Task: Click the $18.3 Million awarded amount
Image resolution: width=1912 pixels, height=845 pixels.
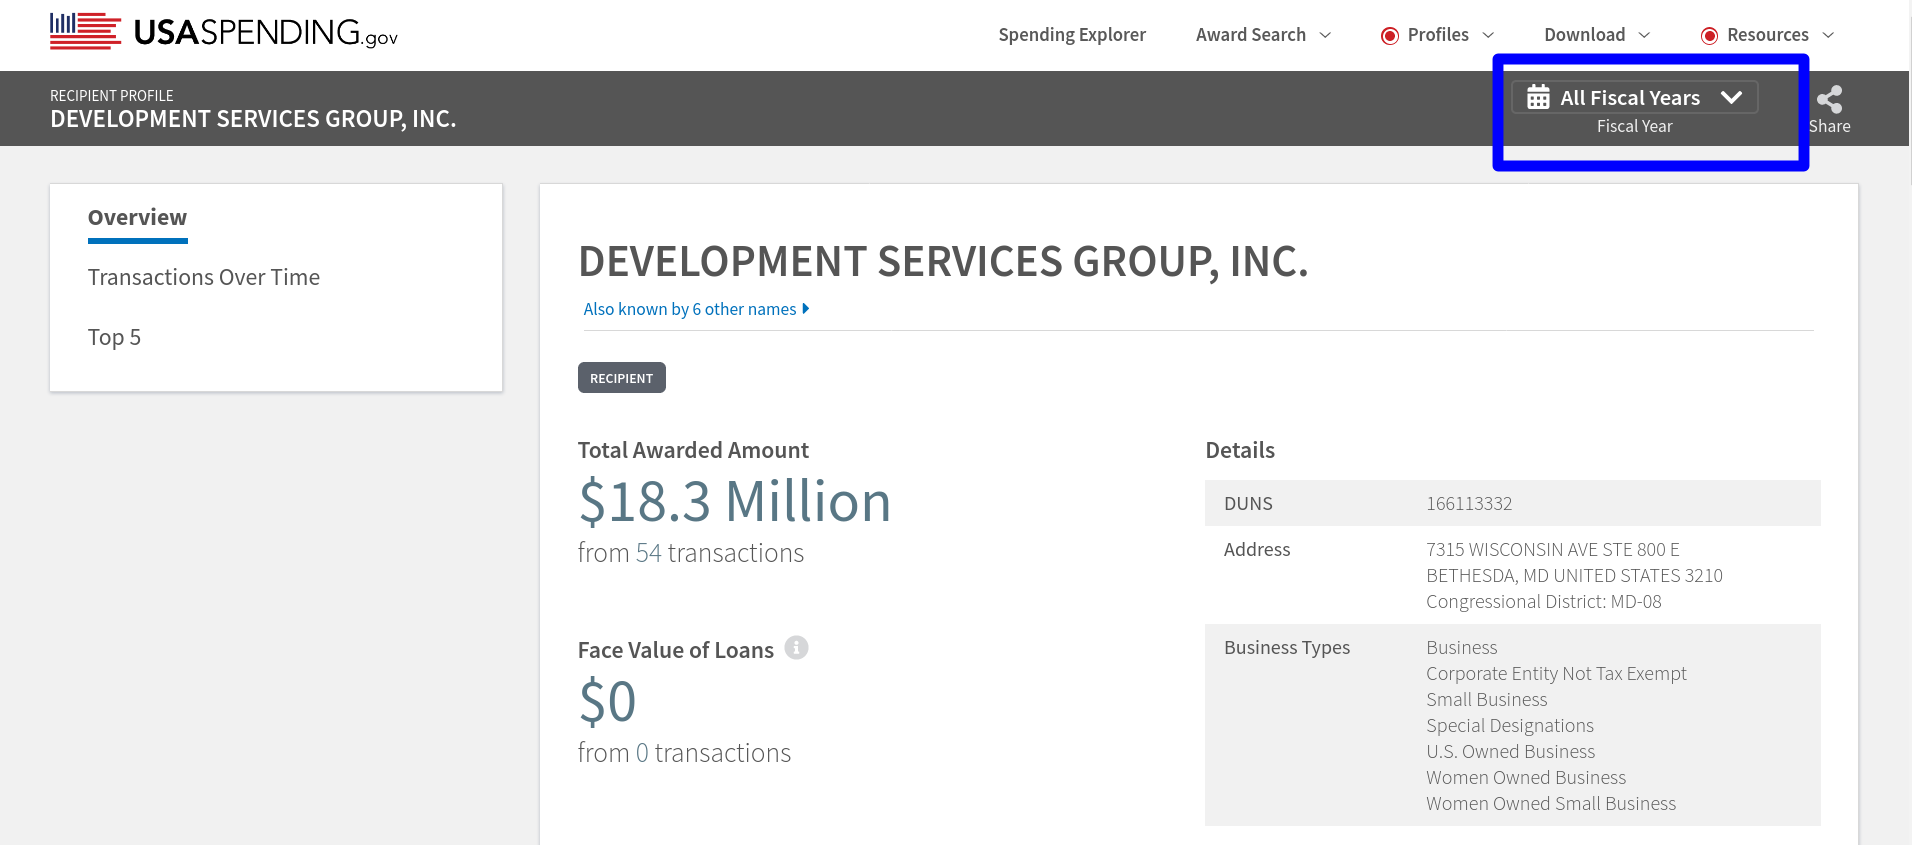Action: tap(734, 501)
